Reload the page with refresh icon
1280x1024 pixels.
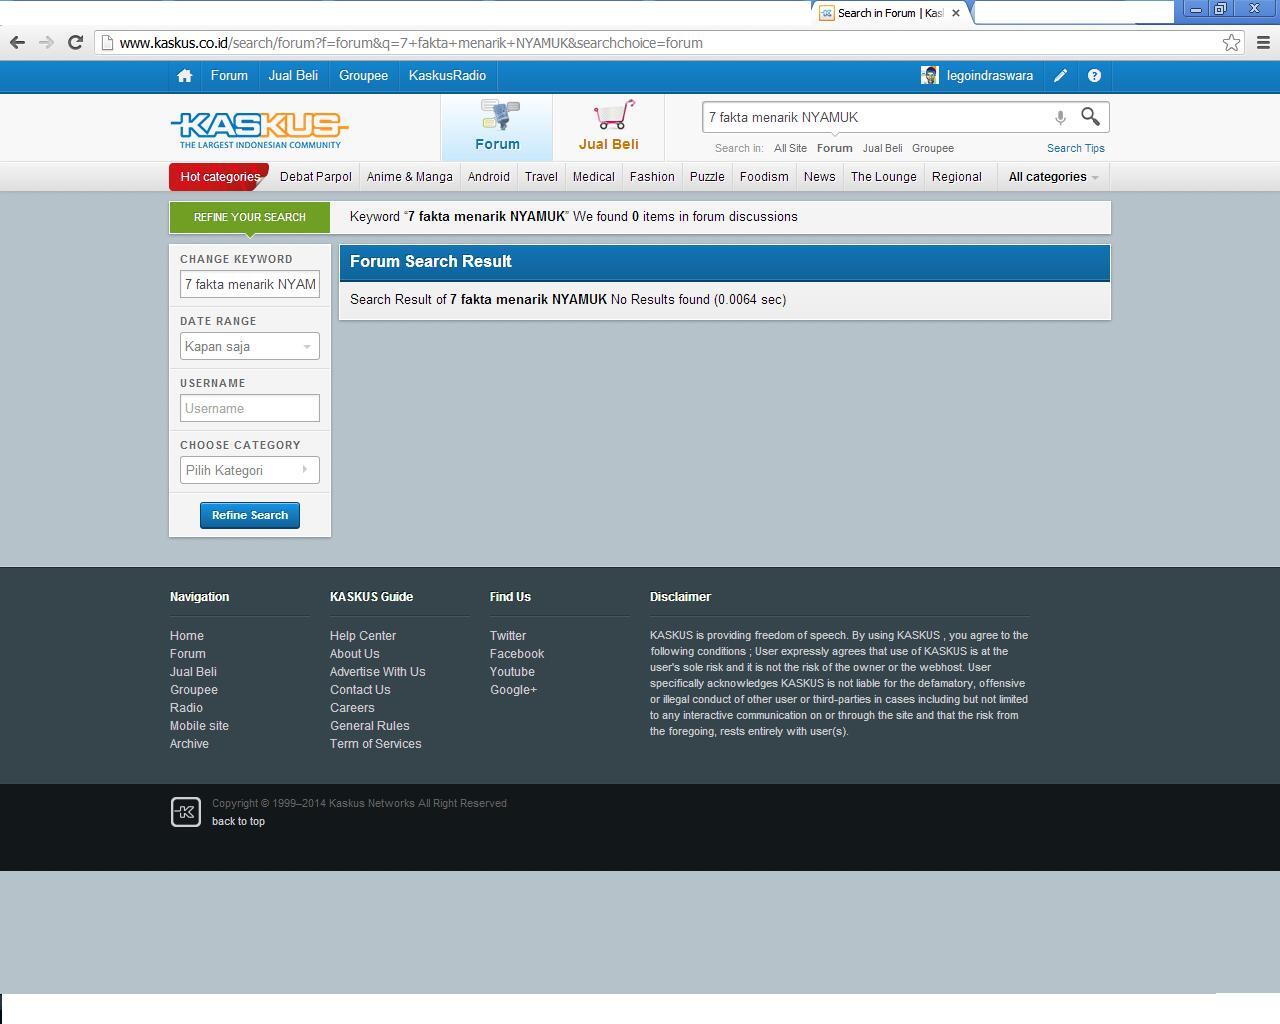[x=75, y=42]
